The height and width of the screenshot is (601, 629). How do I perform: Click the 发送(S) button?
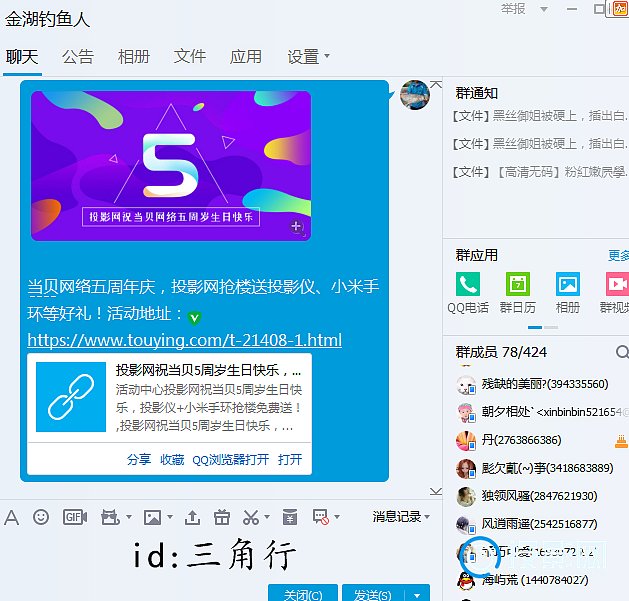coord(373,594)
